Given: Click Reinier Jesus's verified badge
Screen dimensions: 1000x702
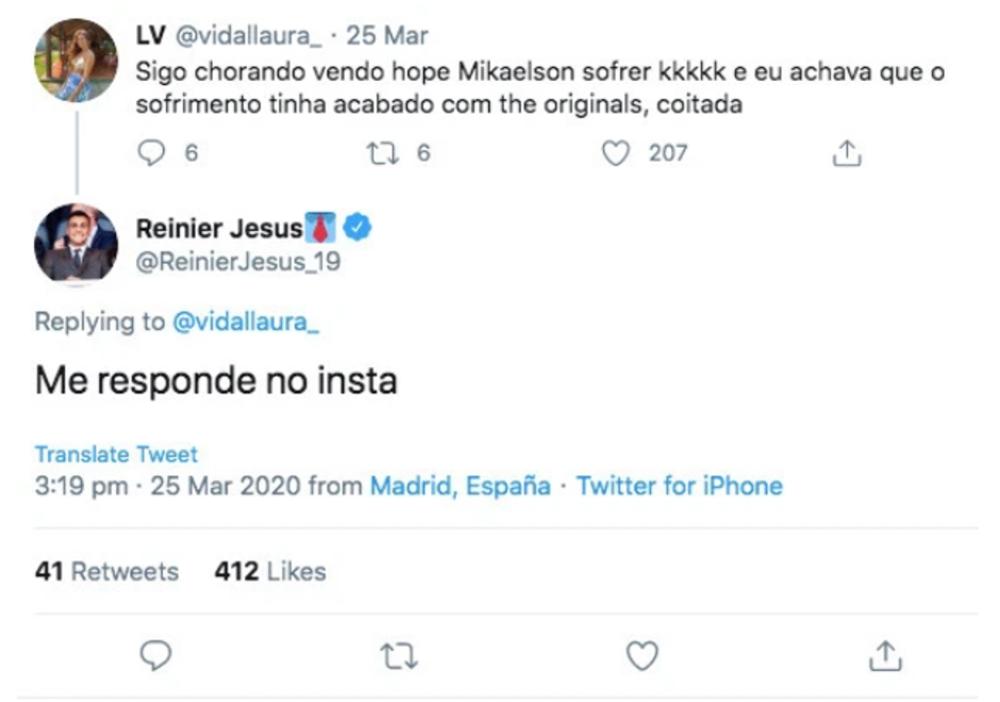Looking at the screenshot, I should 357,228.
